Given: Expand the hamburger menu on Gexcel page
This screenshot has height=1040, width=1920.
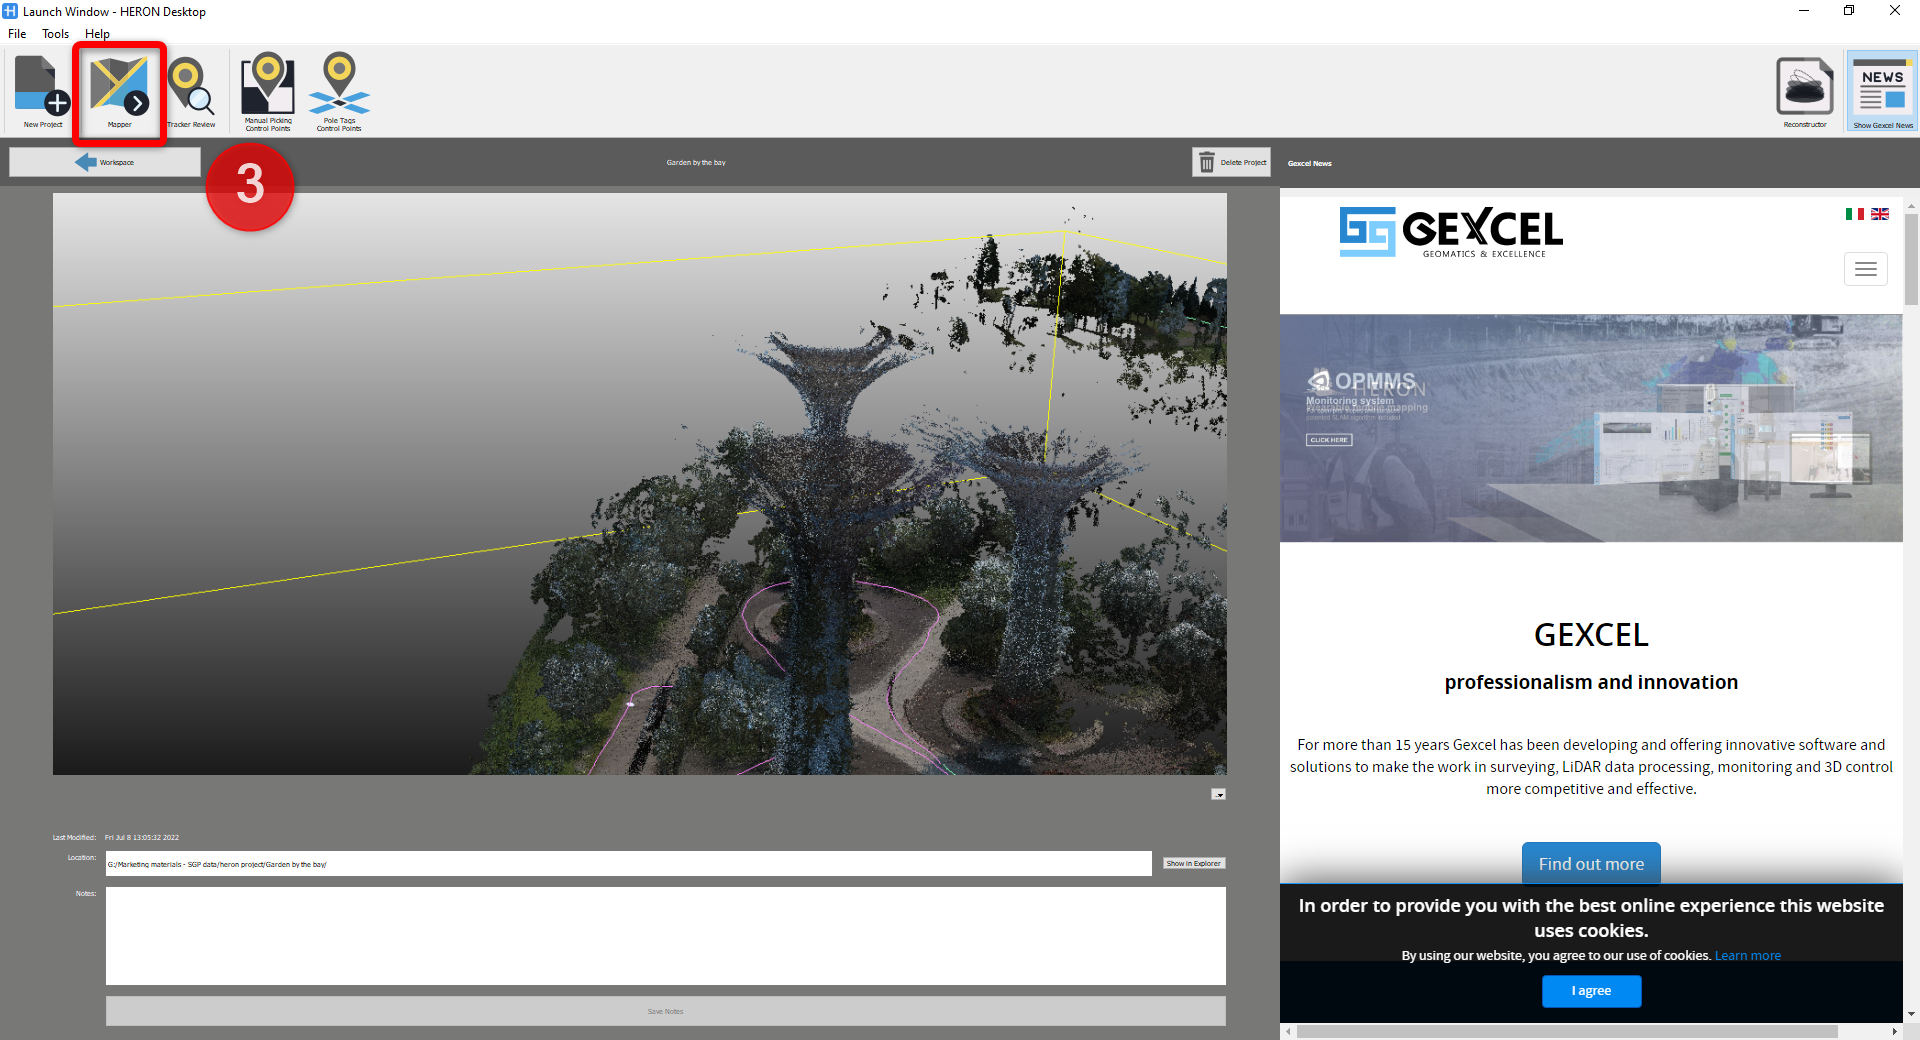Looking at the screenshot, I should point(1865,269).
